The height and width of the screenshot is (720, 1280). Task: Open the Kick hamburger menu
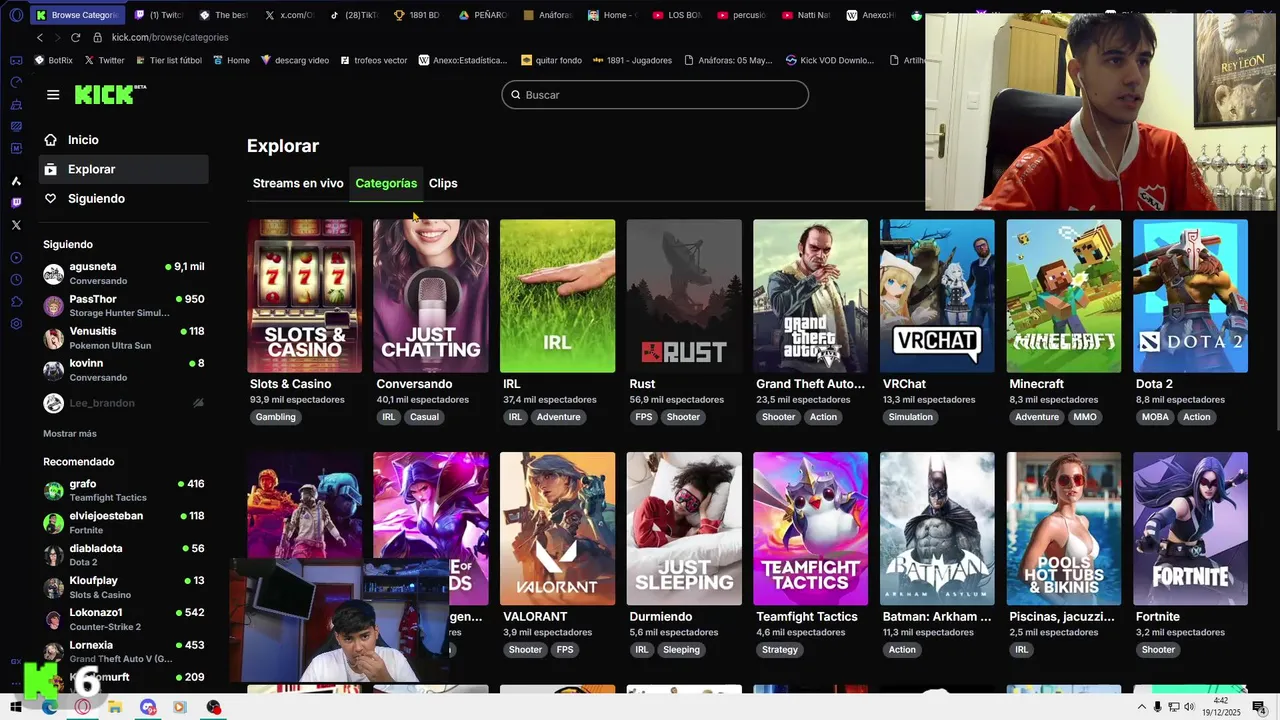coord(53,95)
